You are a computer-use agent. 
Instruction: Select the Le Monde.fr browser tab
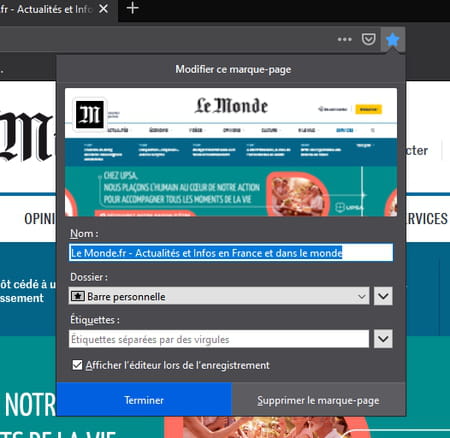(x=47, y=9)
